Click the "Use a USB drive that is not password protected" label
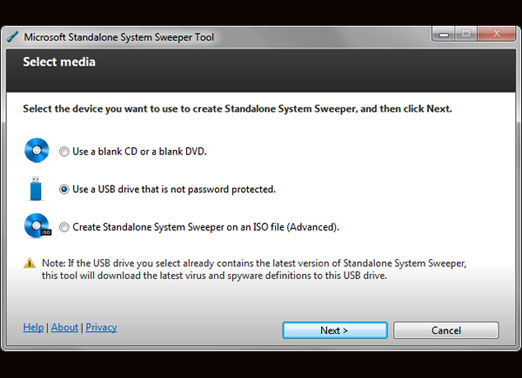This screenshot has height=378, width=522. [174, 189]
